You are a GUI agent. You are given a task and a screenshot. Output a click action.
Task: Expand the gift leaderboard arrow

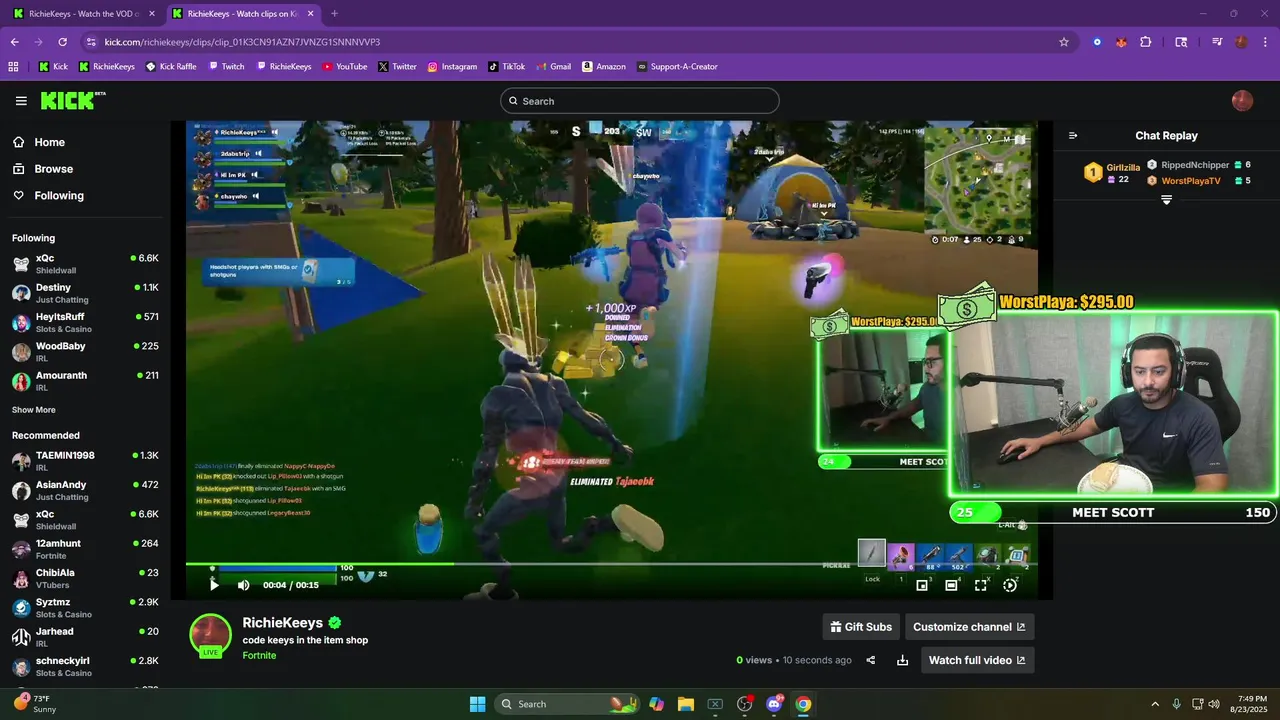(1166, 200)
